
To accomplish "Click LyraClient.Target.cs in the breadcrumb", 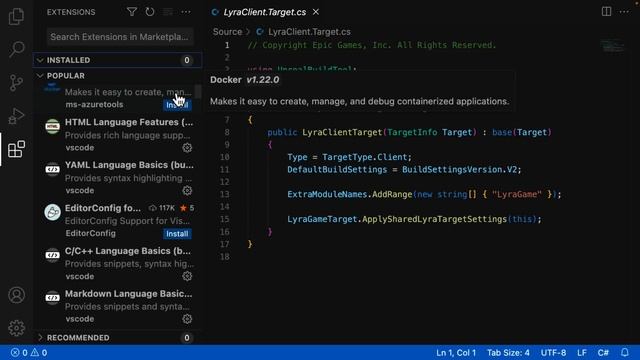I will pyautogui.click(x=309, y=32).
